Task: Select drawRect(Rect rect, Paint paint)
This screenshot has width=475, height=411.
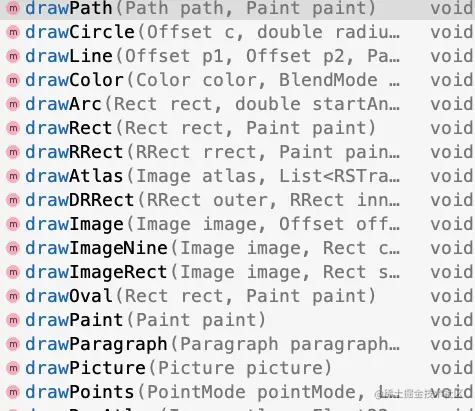Action: point(237,128)
